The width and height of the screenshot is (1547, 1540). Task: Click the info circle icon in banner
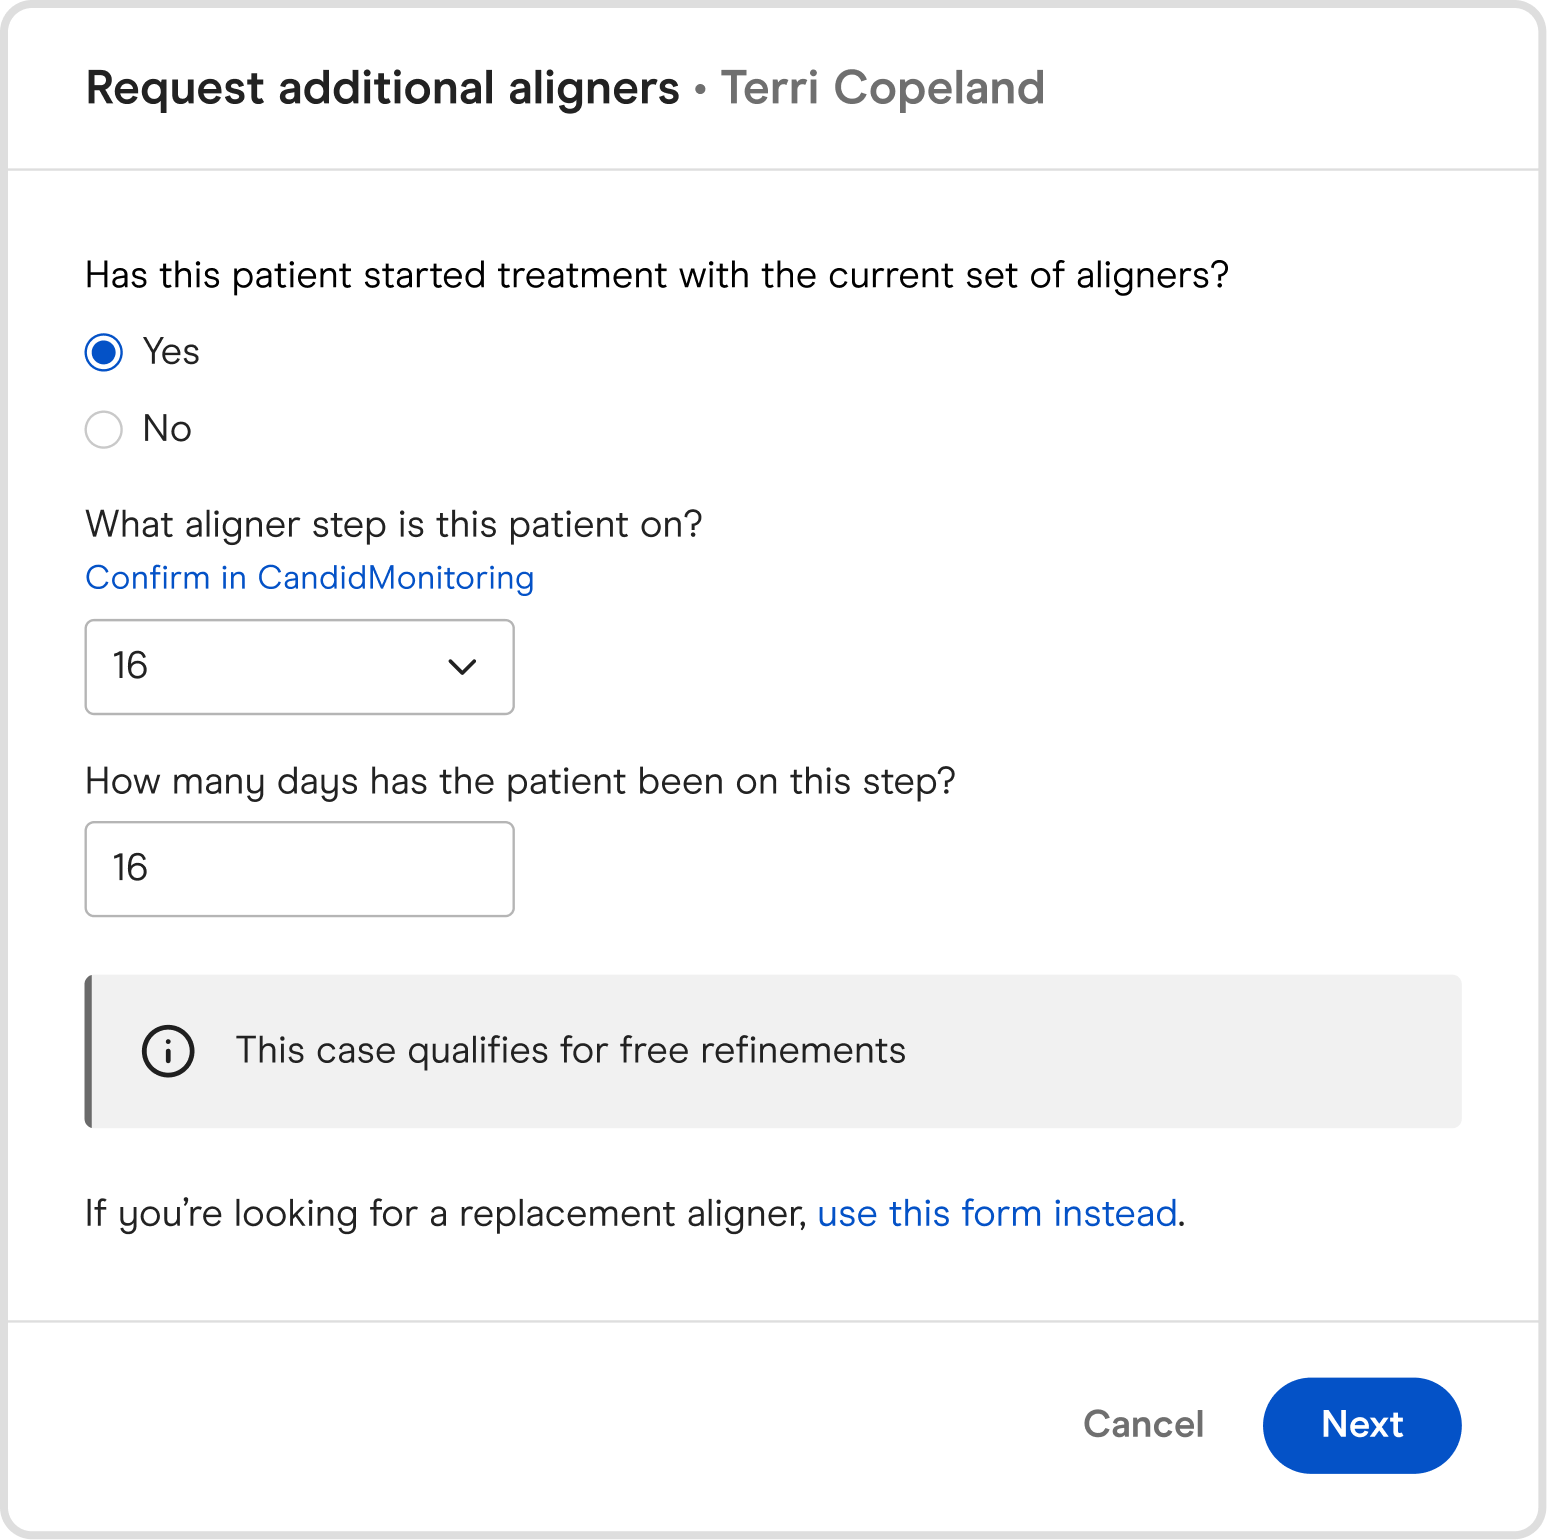point(168,1051)
